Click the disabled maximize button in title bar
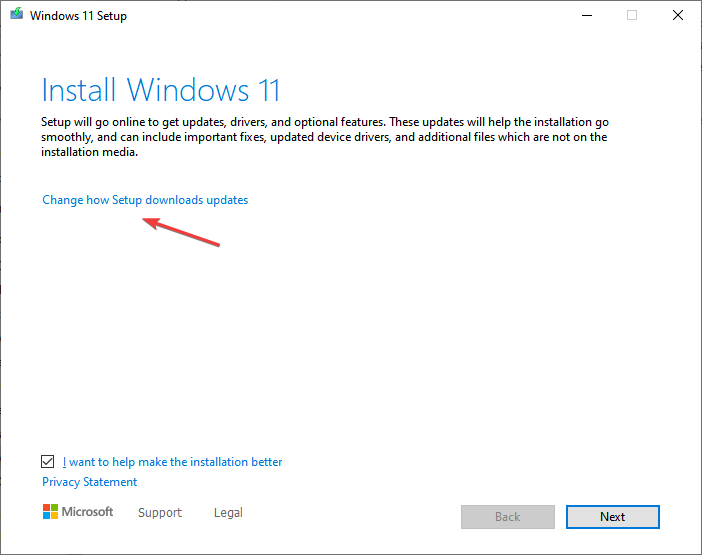Image resolution: width=702 pixels, height=555 pixels. click(632, 15)
